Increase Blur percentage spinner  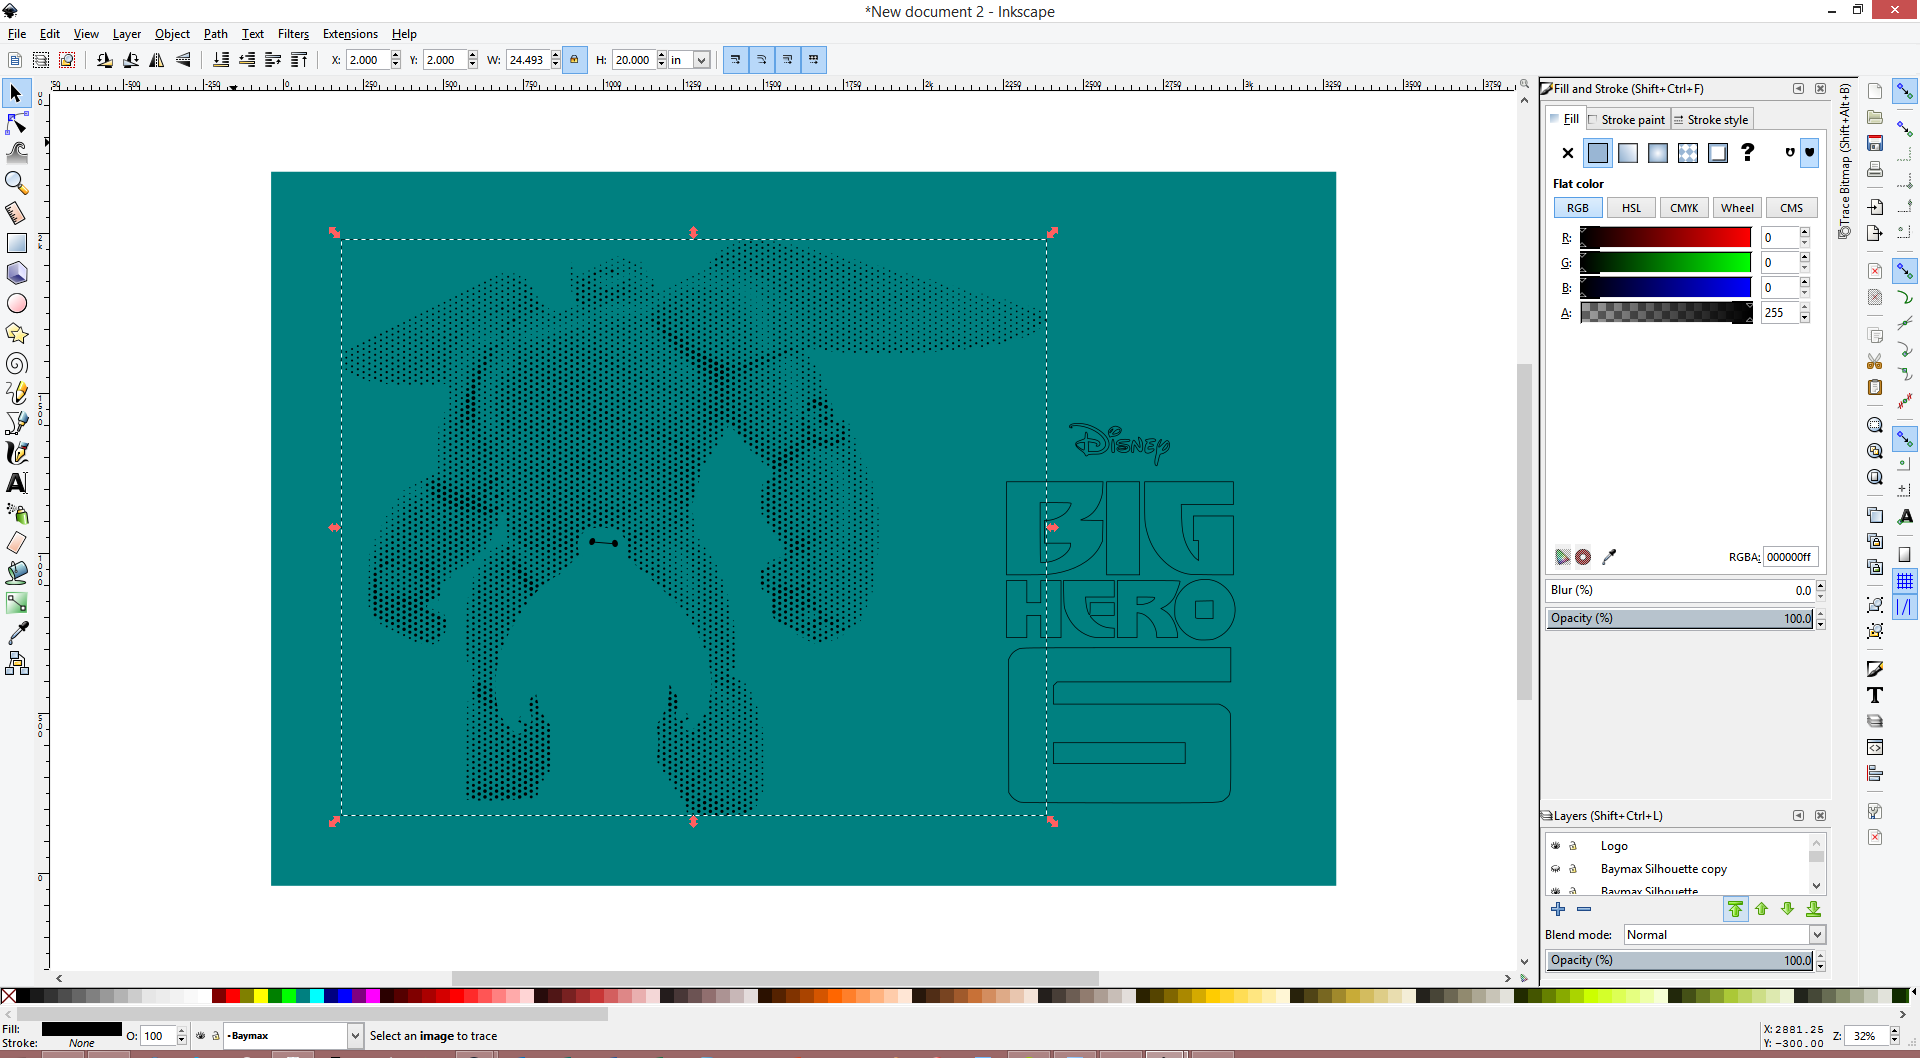click(x=1821, y=585)
